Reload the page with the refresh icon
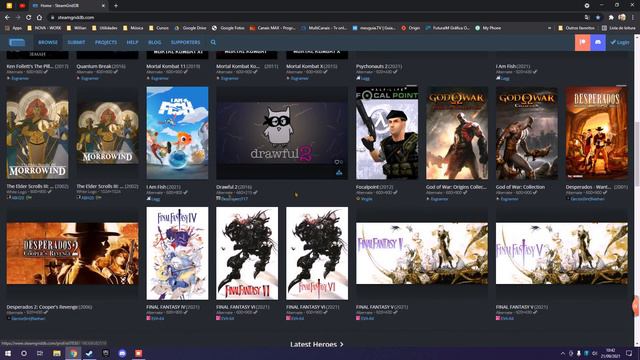 point(29,18)
